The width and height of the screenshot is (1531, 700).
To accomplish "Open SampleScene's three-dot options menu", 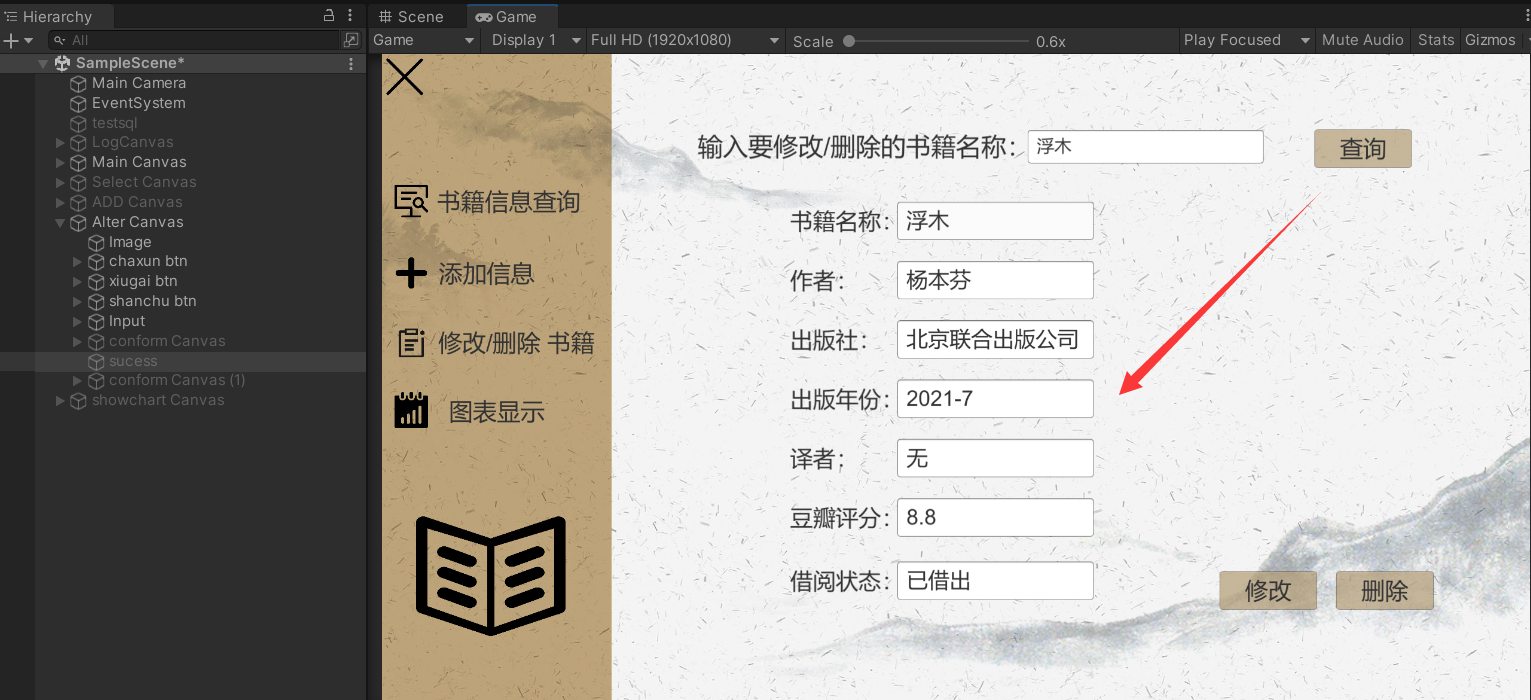I will (351, 63).
